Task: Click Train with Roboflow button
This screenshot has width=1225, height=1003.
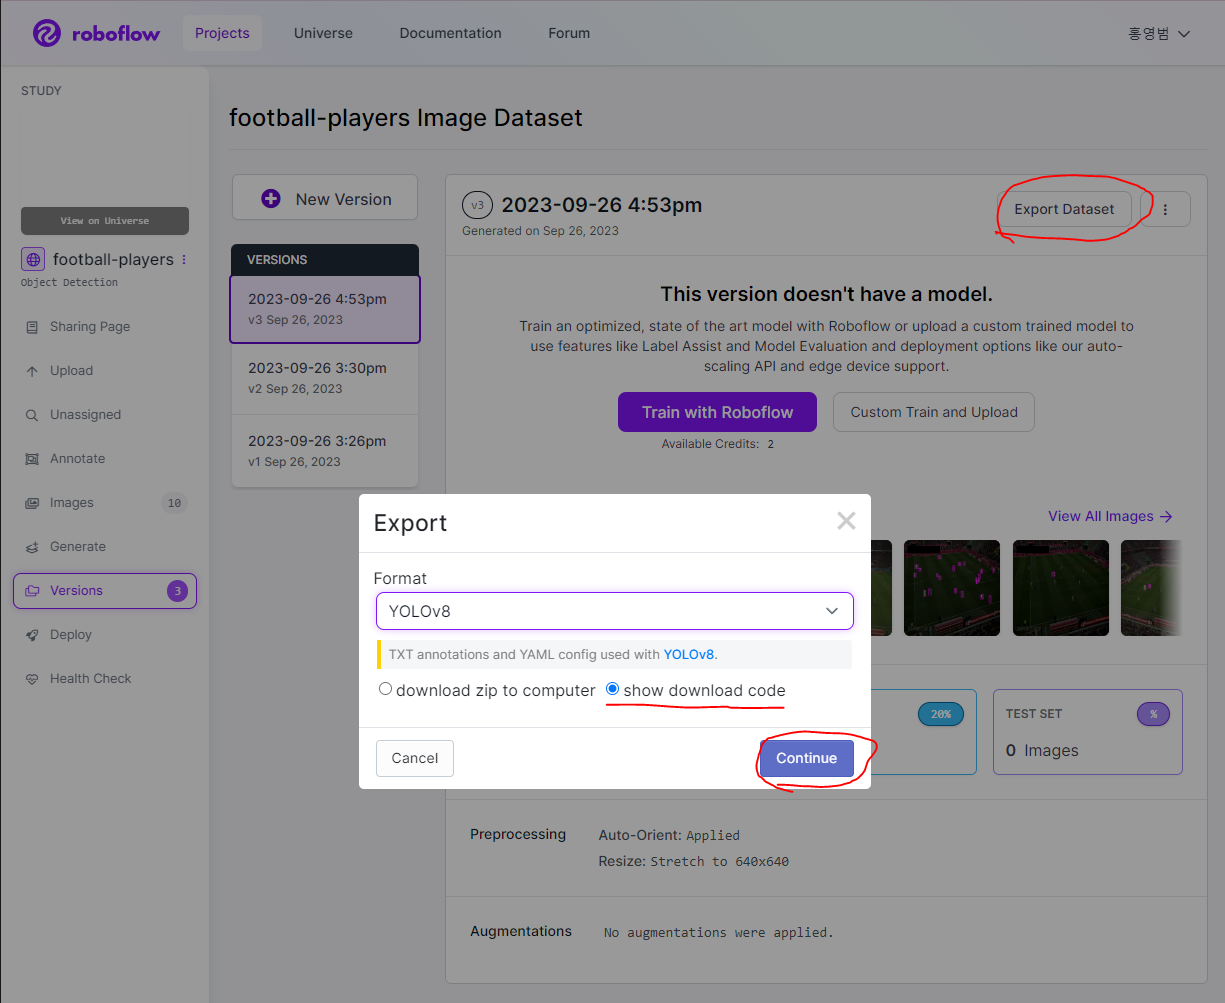Action: [x=717, y=412]
